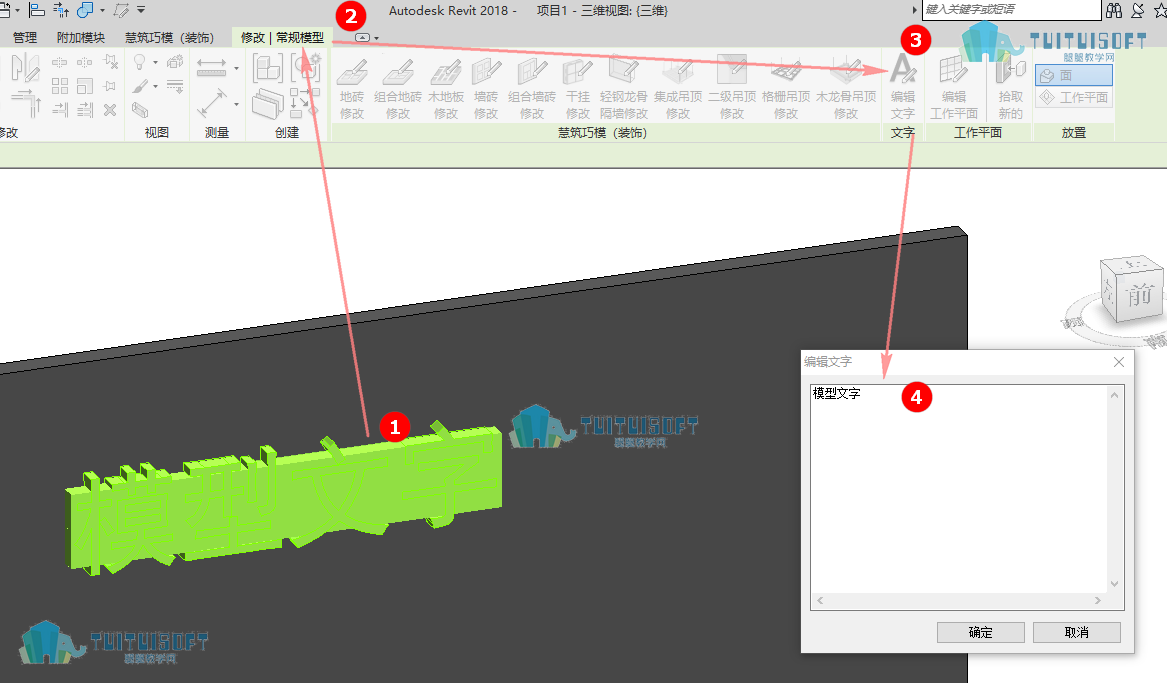Click the 墙砖修改 ribbon tool
1167x683 pixels.
pyautogui.click(x=486, y=87)
